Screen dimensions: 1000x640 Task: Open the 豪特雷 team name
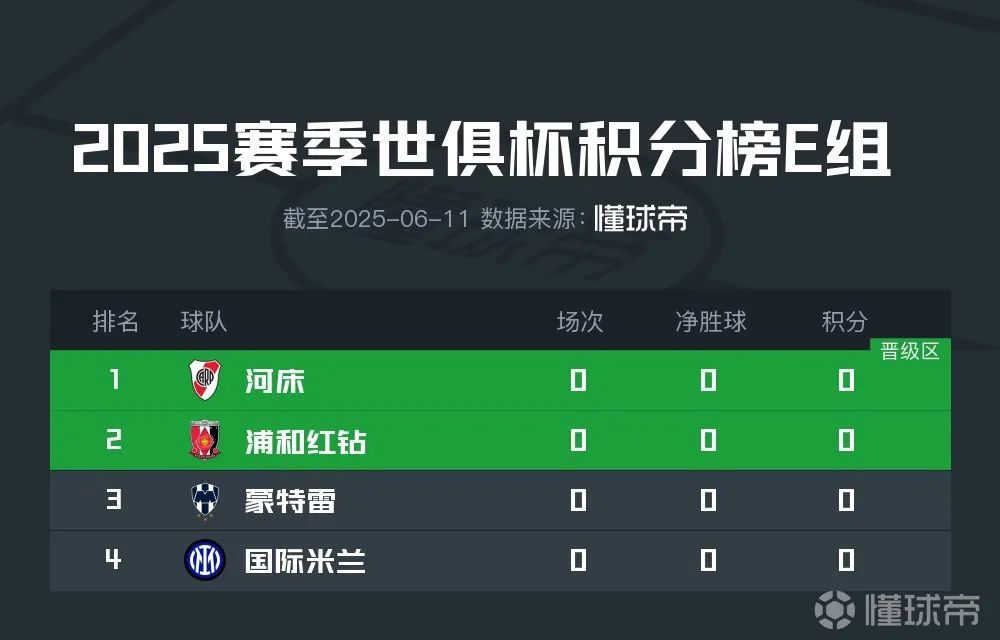[290, 501]
